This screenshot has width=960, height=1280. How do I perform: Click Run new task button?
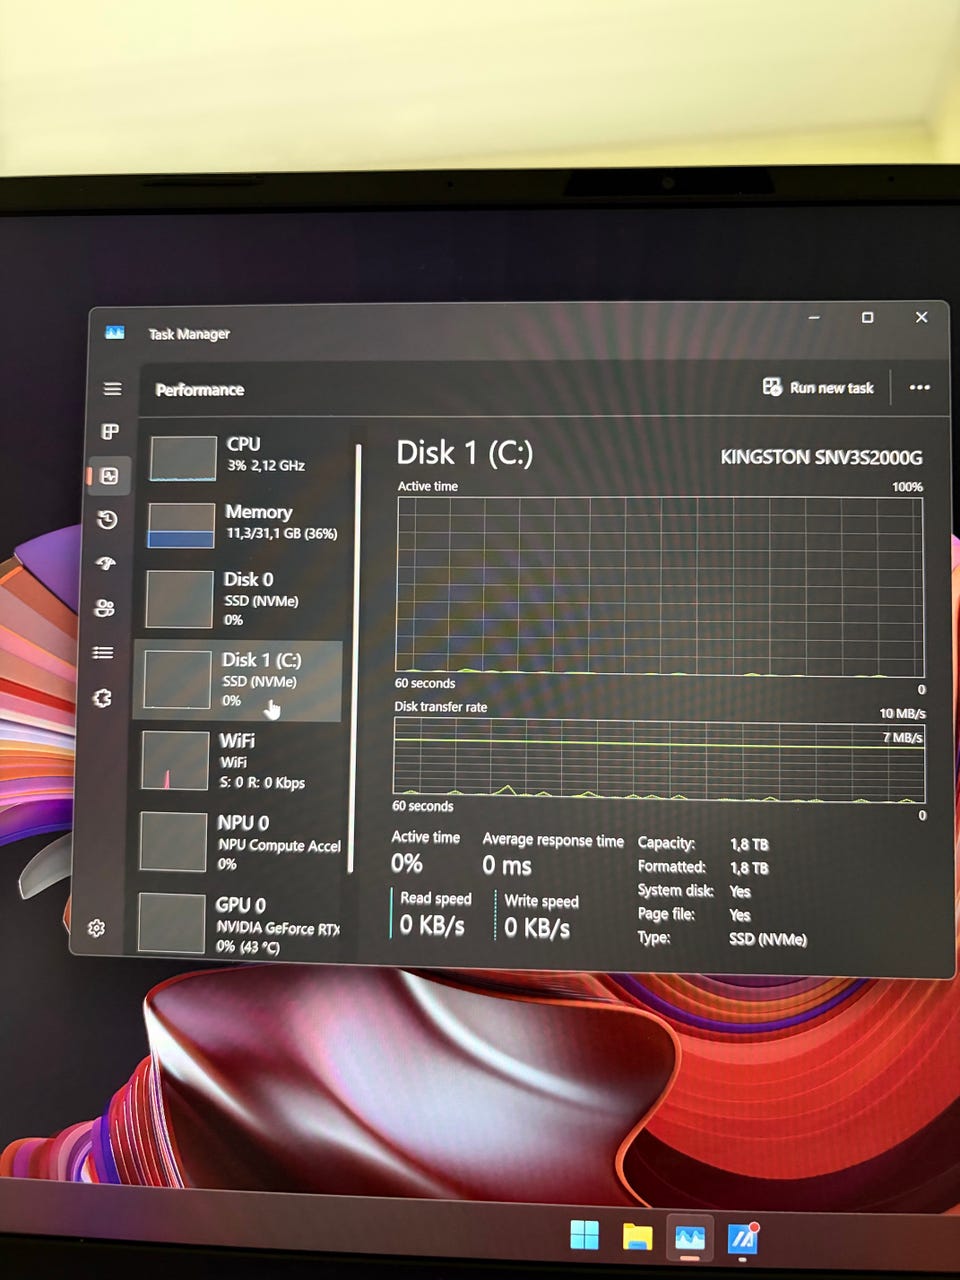pos(818,387)
